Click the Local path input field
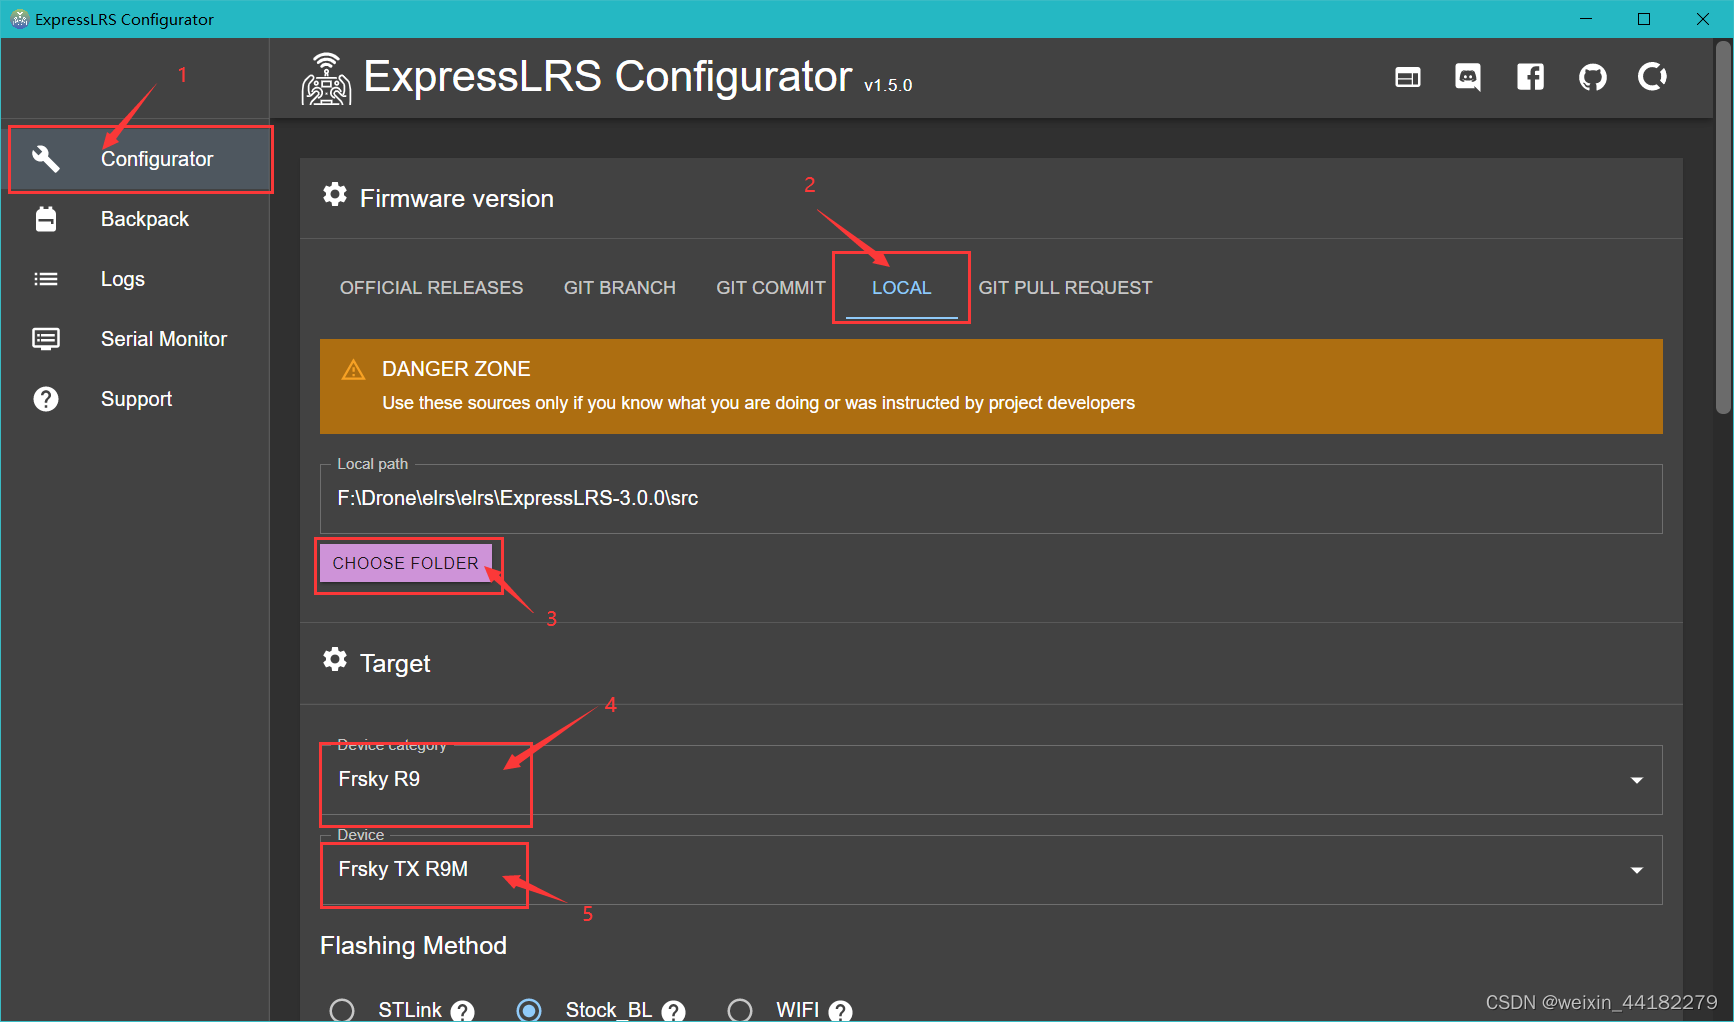1734x1022 pixels. pos(991,498)
